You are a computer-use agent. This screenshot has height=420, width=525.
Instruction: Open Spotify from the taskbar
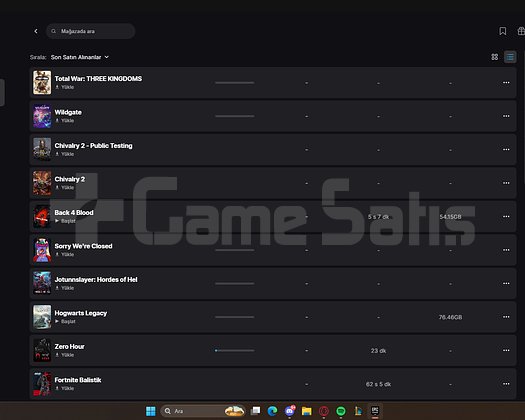click(x=341, y=411)
